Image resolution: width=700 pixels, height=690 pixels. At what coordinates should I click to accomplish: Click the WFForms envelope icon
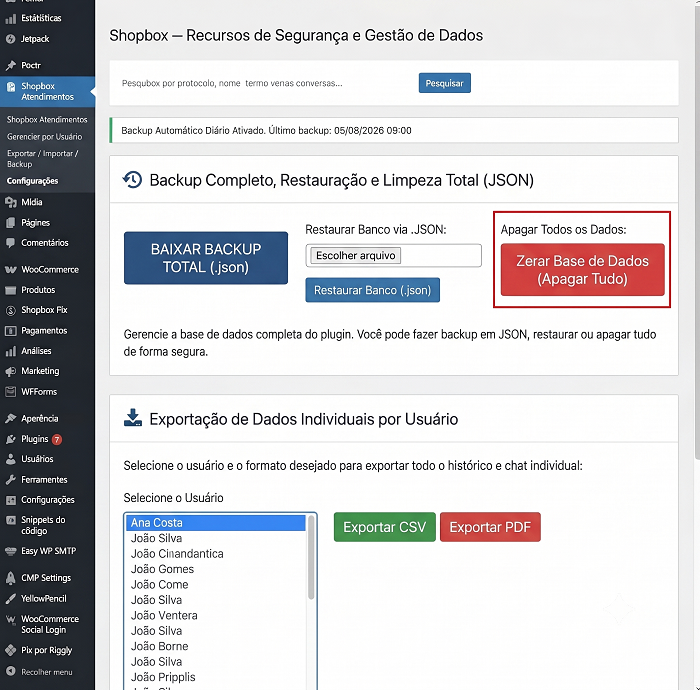[x=11, y=392]
